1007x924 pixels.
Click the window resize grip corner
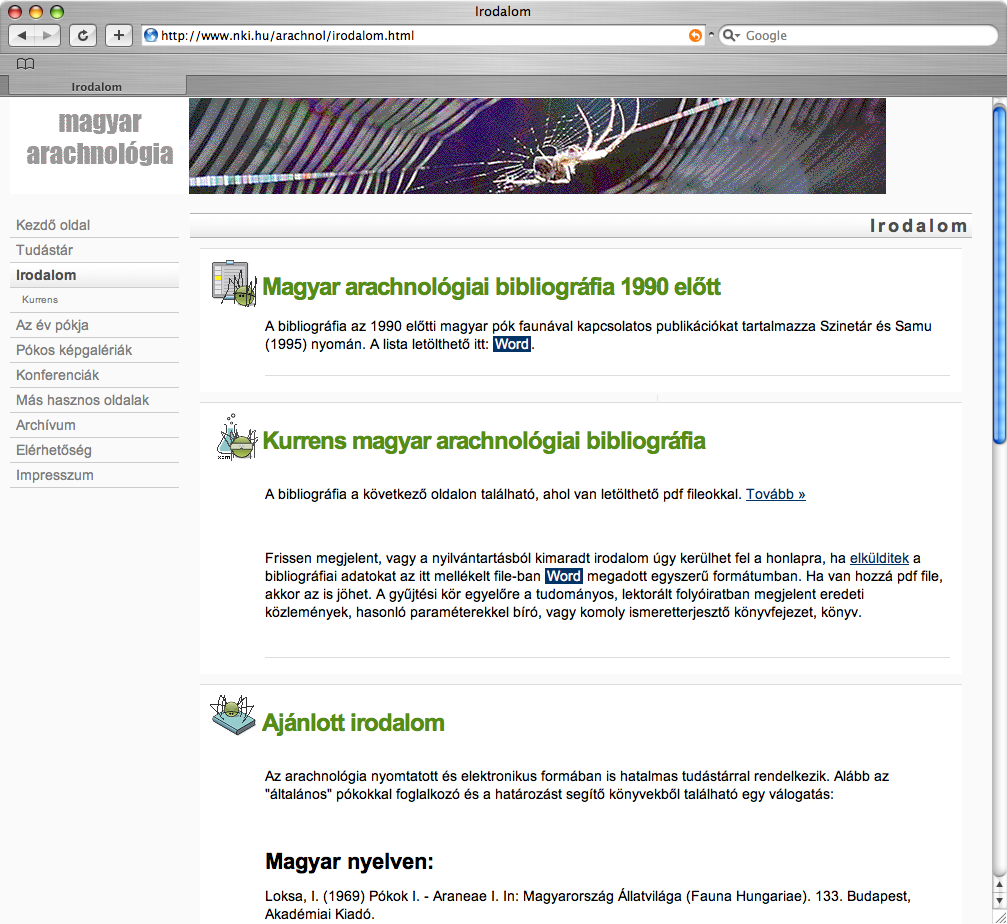pyautogui.click(x=1000, y=918)
